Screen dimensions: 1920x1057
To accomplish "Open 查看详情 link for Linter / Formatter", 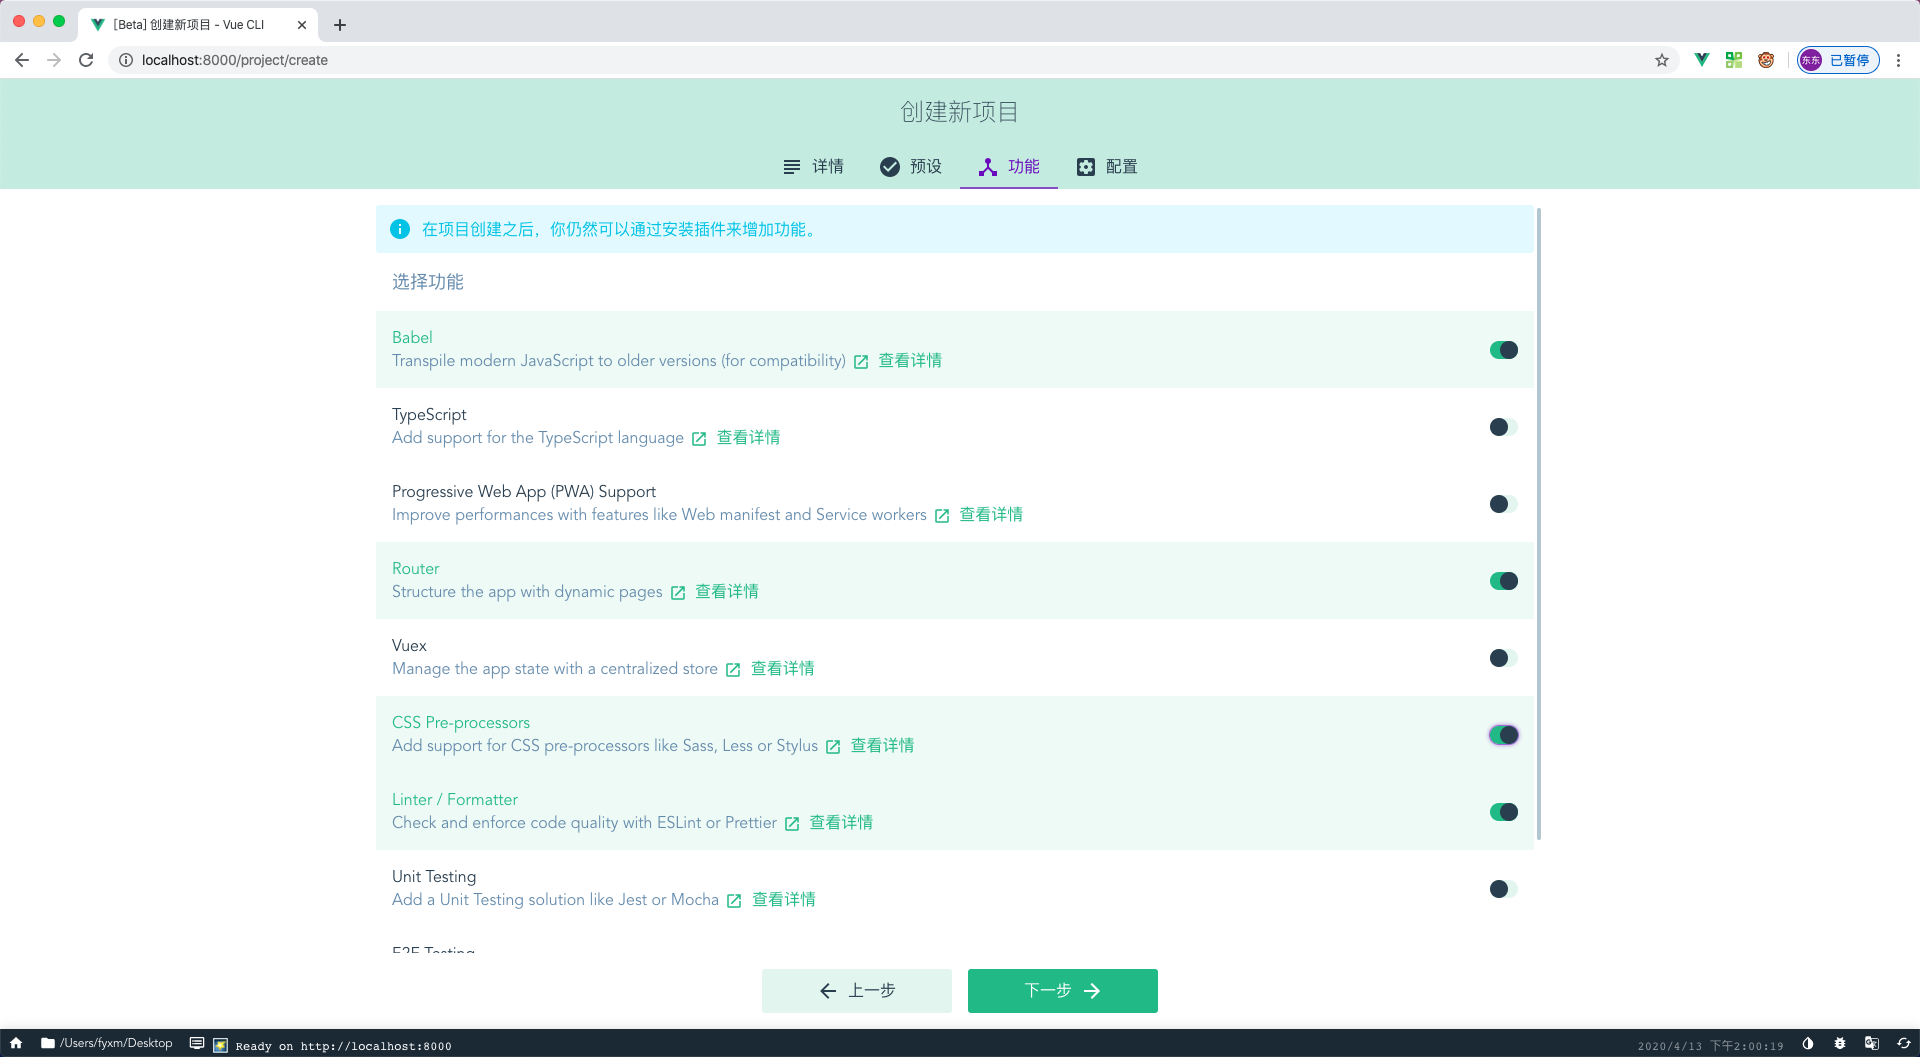I will coord(841,823).
